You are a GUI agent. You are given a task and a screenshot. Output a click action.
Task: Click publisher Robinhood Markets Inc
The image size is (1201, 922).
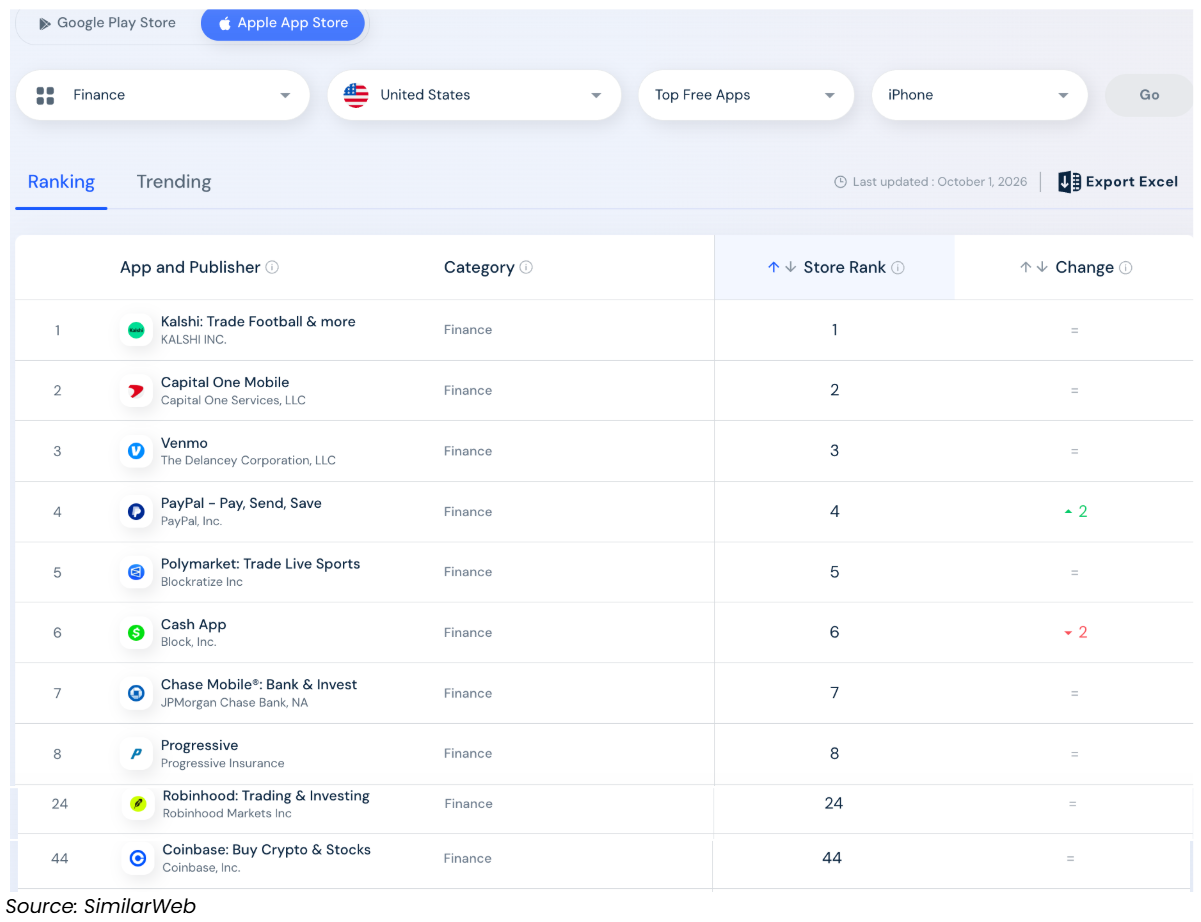[x=227, y=814]
